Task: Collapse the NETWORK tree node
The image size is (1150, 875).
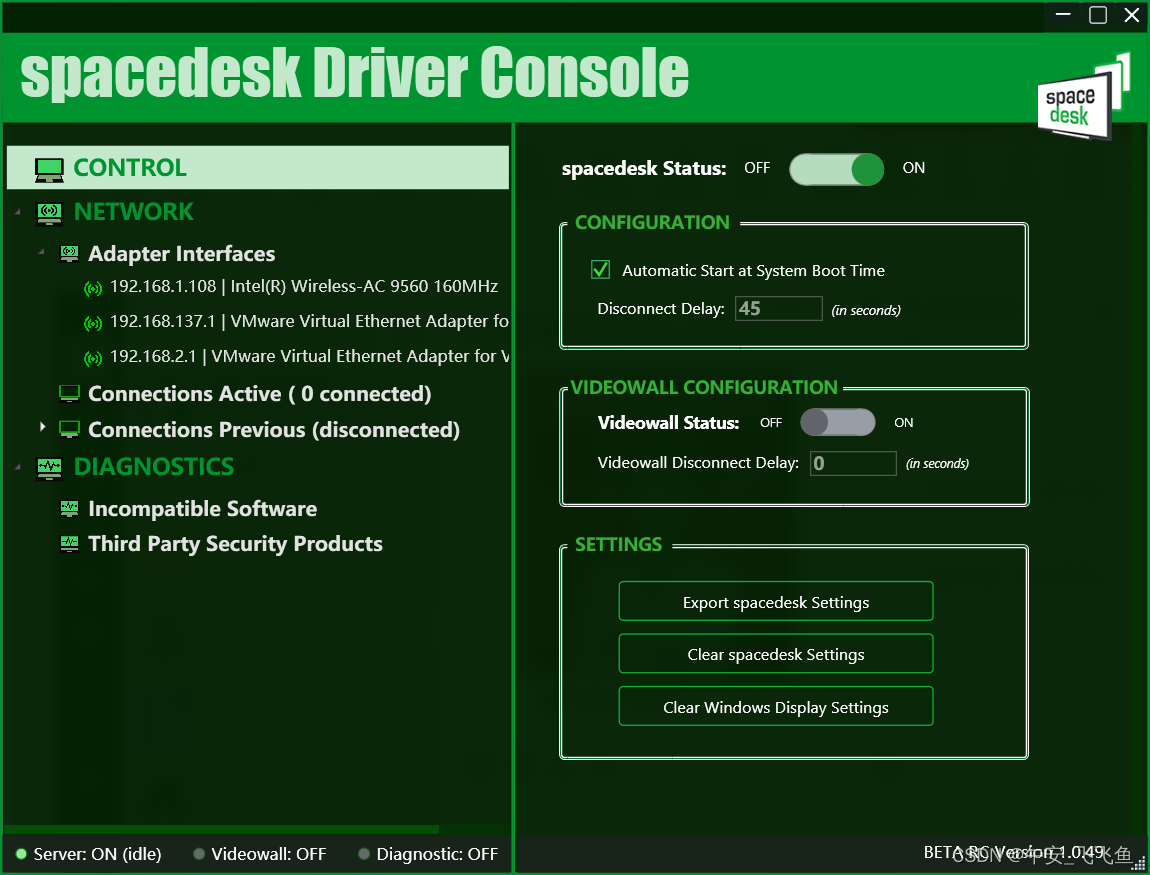Action: 18,213
